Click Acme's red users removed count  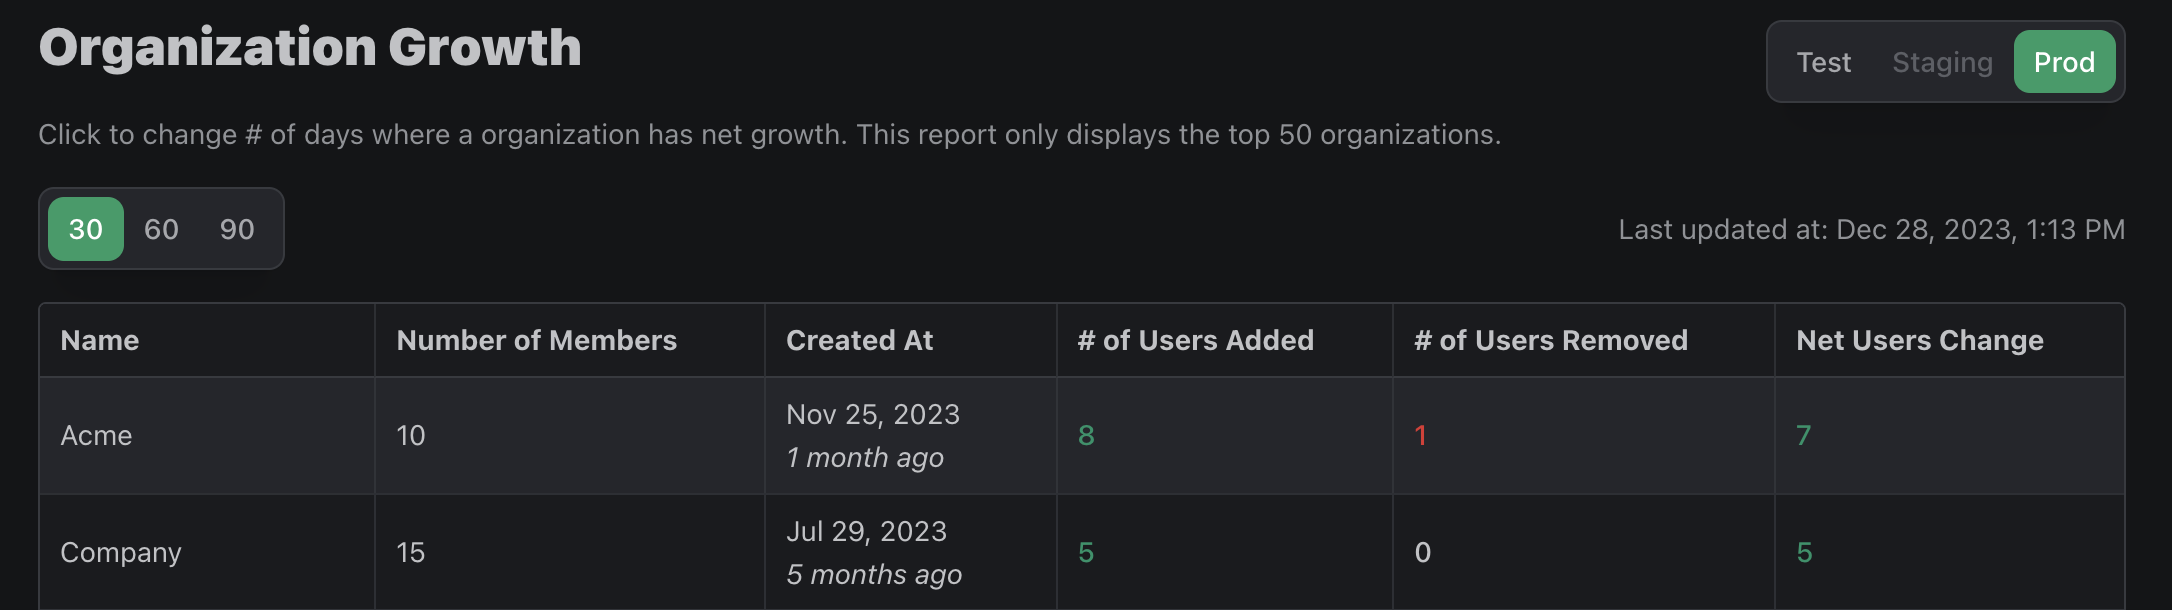tap(1420, 435)
